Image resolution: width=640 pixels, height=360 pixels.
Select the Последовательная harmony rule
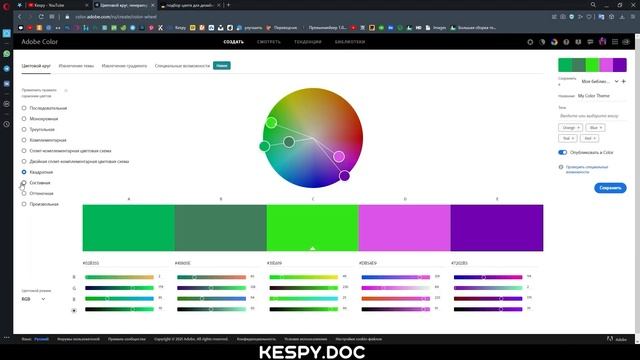(x=44, y=108)
